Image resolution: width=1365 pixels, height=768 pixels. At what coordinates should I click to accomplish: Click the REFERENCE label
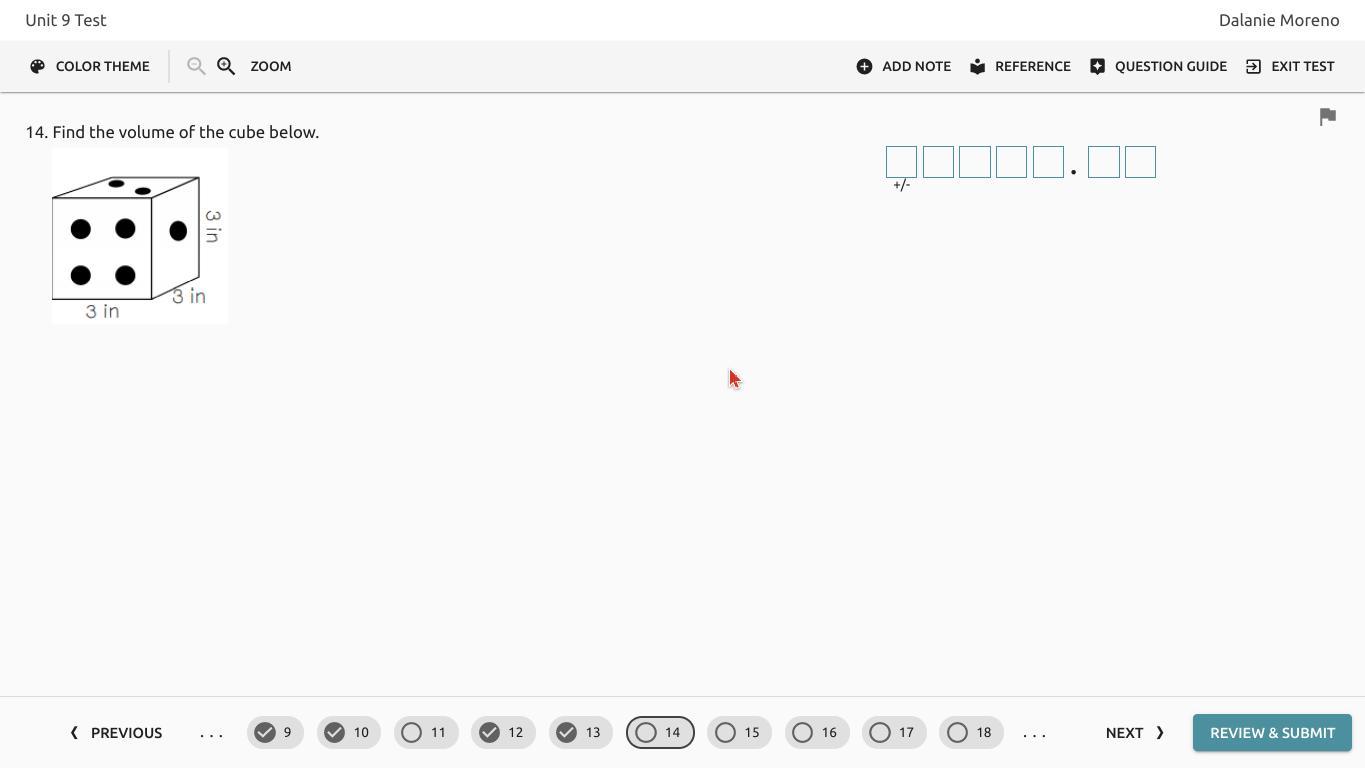[1033, 66]
